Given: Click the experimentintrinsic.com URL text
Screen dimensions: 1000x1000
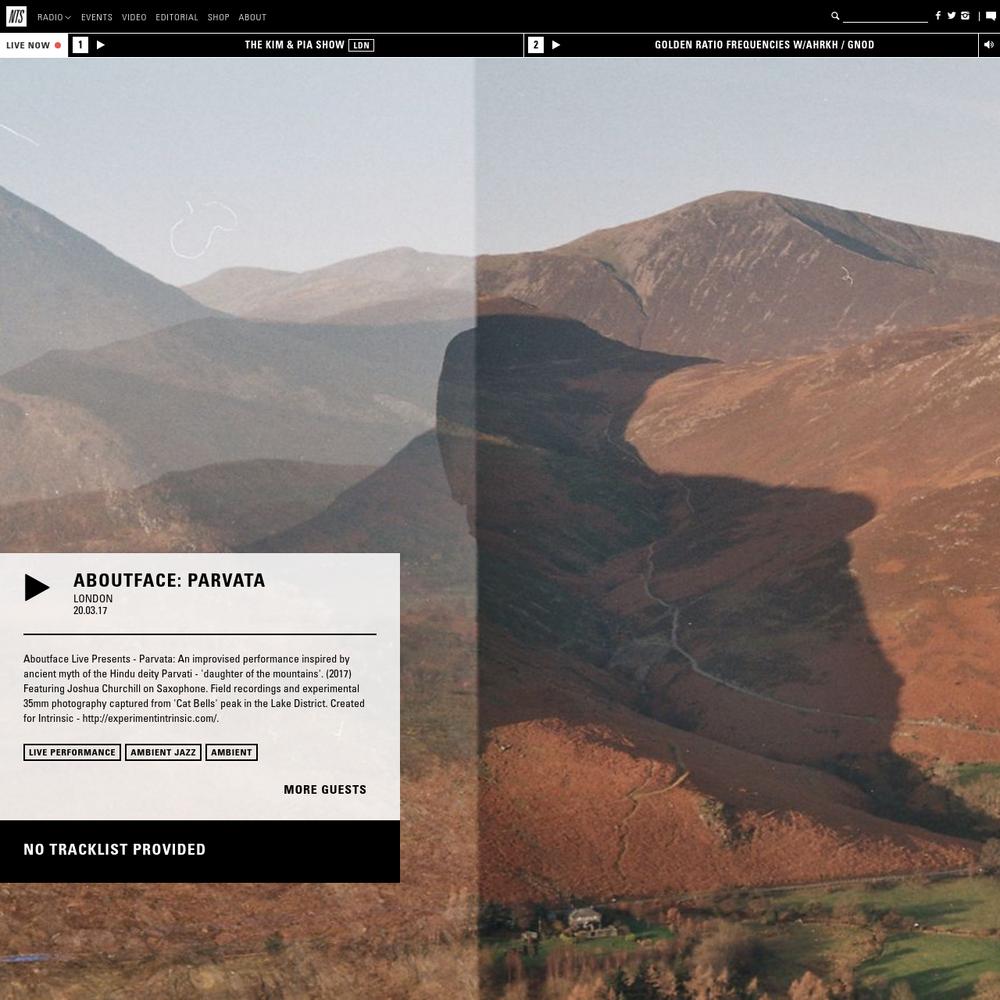Looking at the screenshot, I should [x=150, y=718].
